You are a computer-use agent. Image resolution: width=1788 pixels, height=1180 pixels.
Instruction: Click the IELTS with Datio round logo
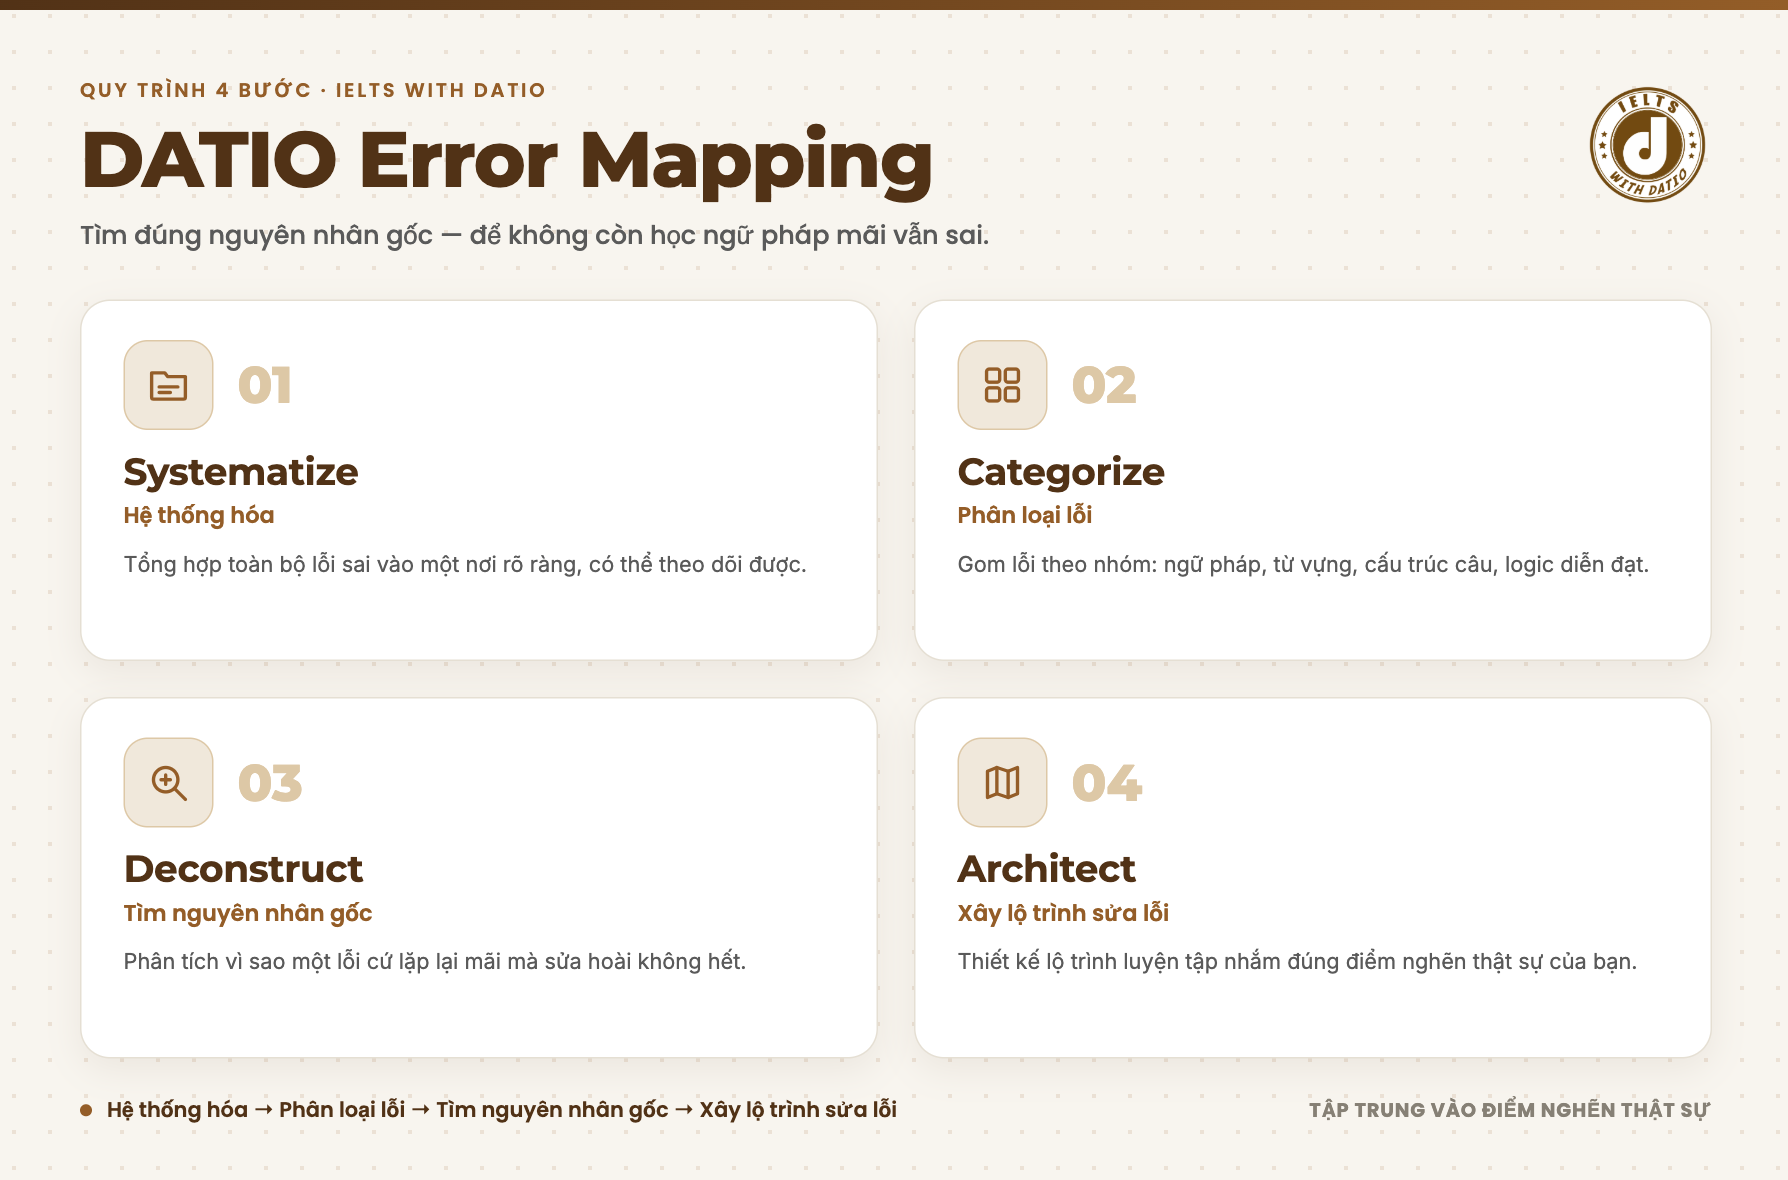[1647, 145]
